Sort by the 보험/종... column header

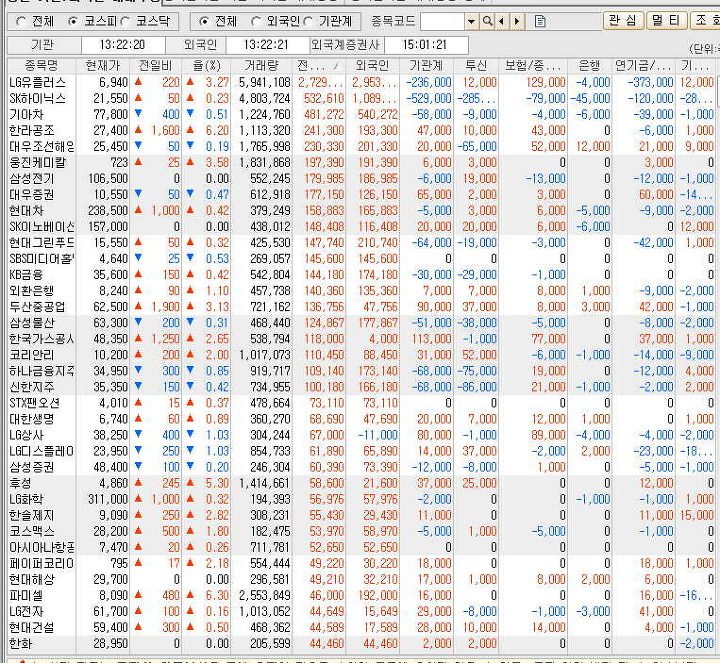[533, 65]
